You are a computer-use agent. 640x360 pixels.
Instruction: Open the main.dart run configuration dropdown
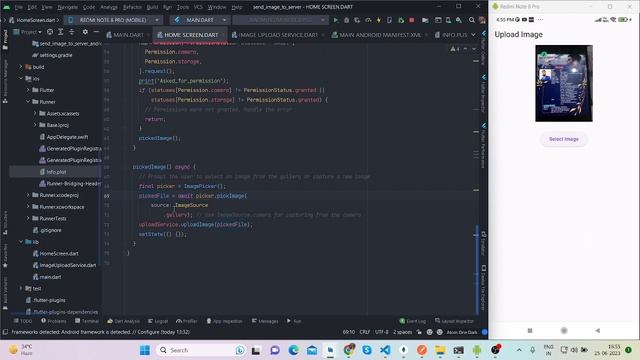[x=200, y=20]
